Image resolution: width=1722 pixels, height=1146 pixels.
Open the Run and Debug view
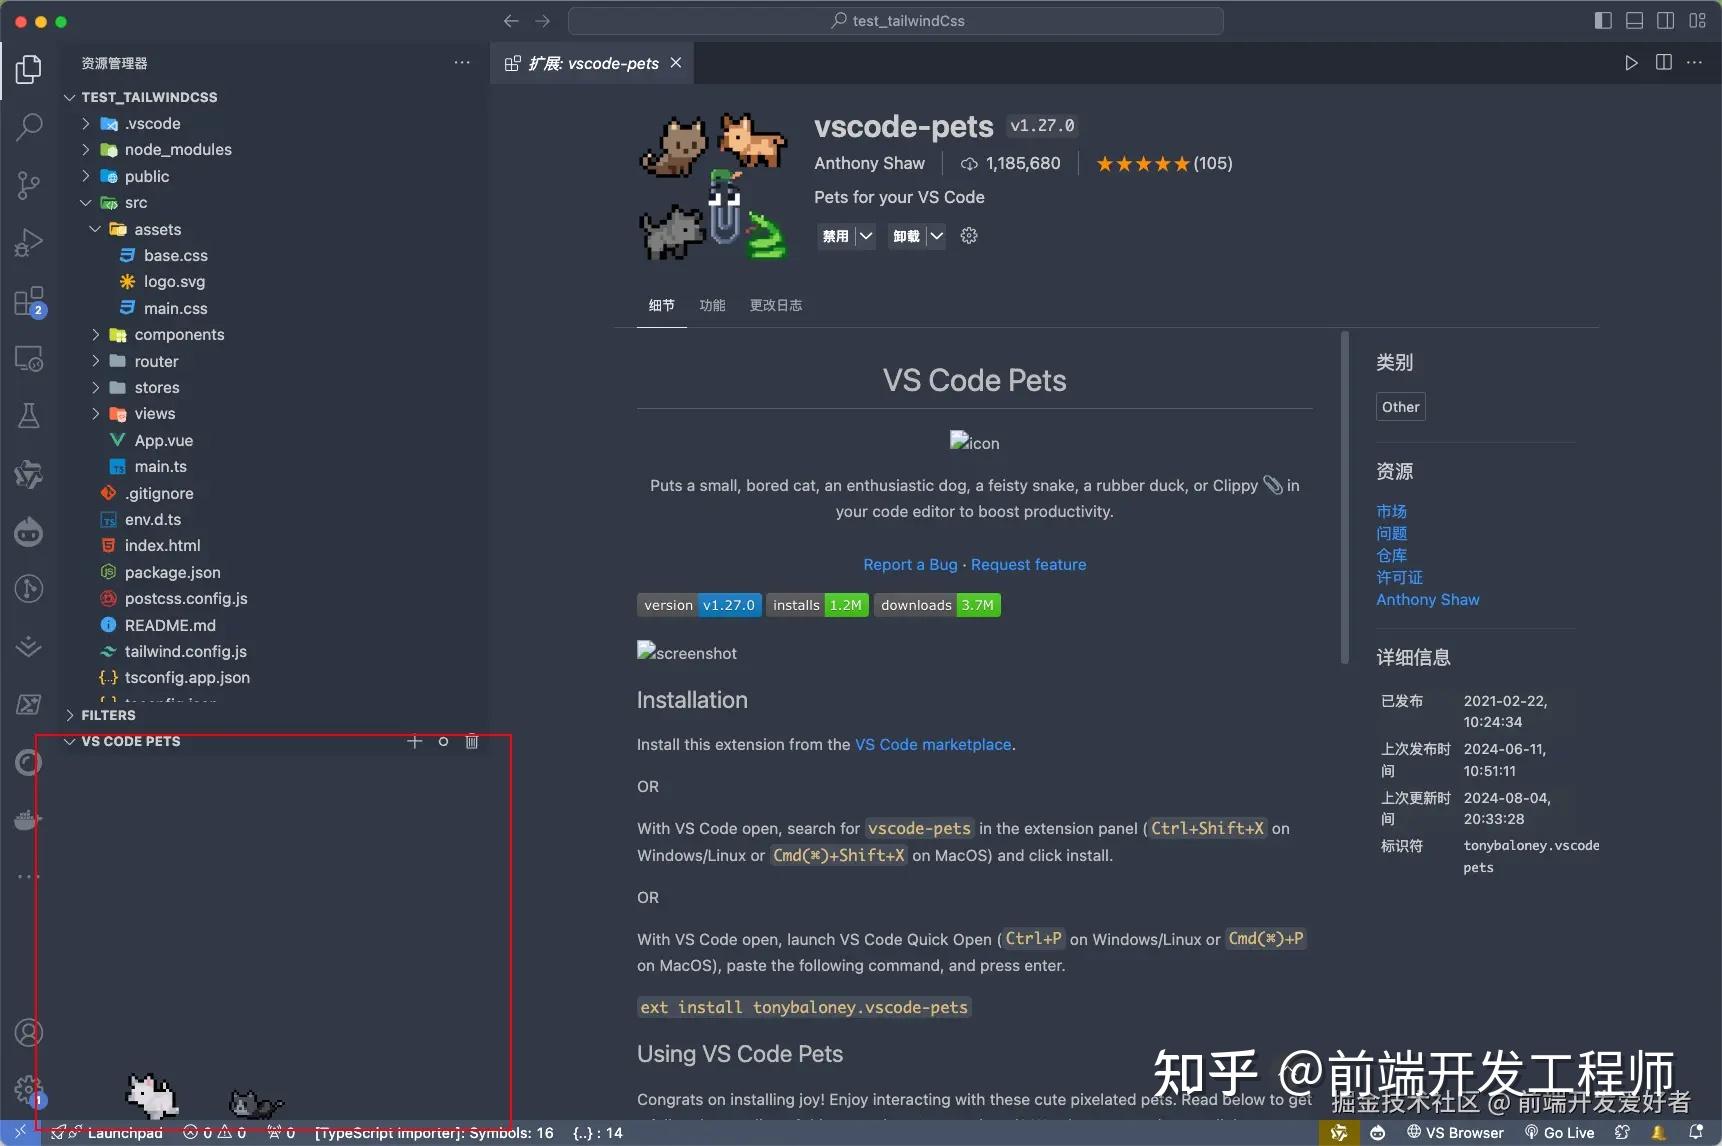[x=28, y=242]
